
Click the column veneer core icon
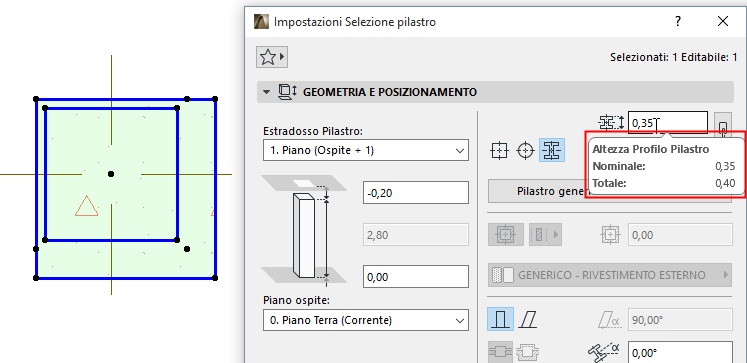coord(505,234)
